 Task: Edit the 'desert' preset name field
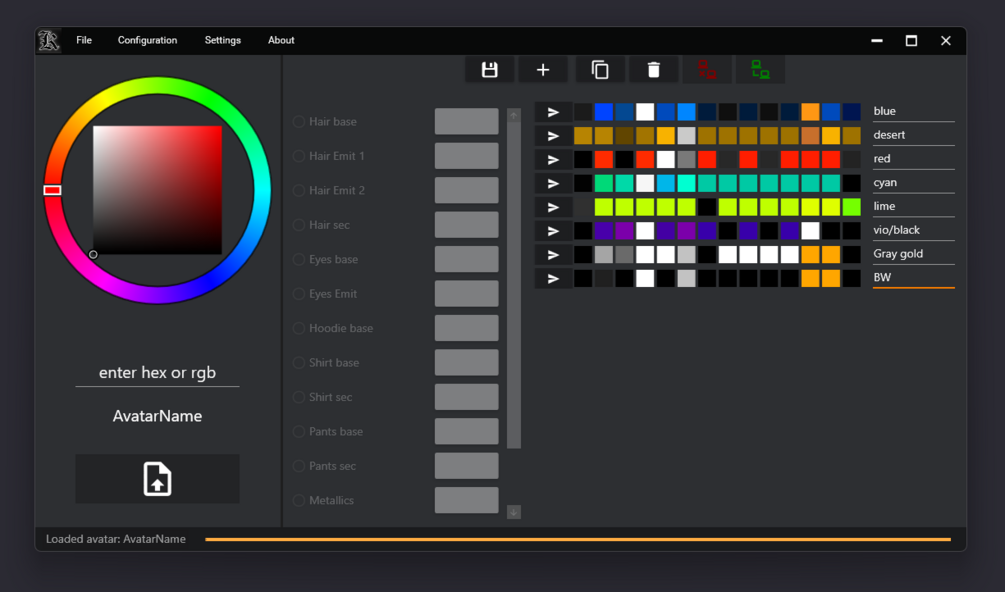click(x=913, y=135)
